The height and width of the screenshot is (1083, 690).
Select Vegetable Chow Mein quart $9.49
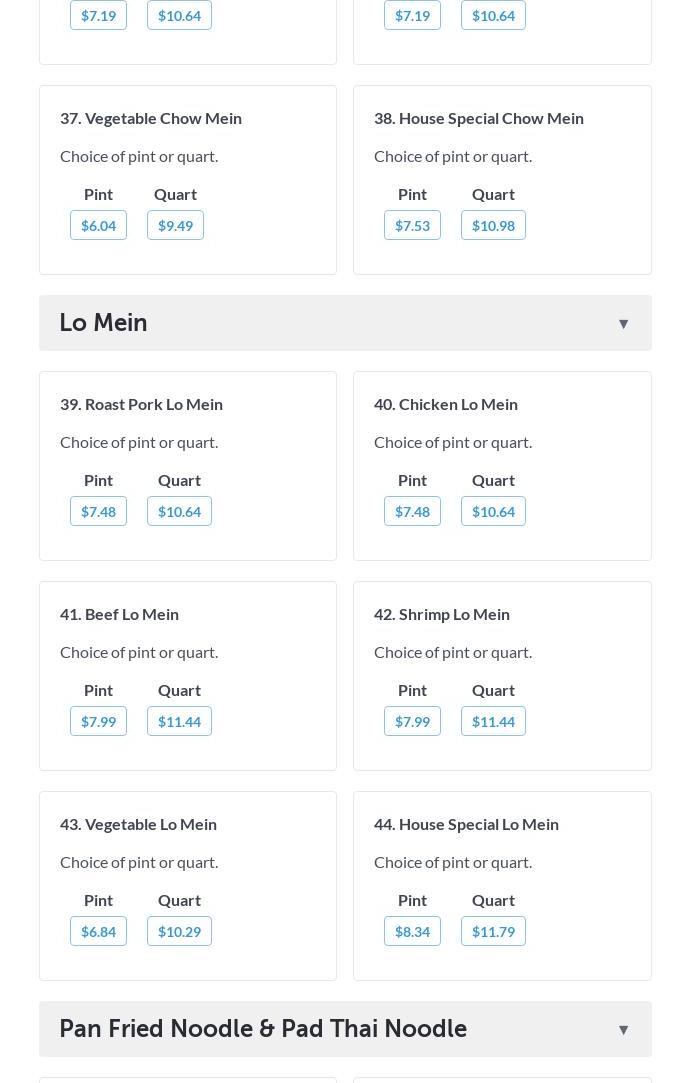[x=175, y=225]
